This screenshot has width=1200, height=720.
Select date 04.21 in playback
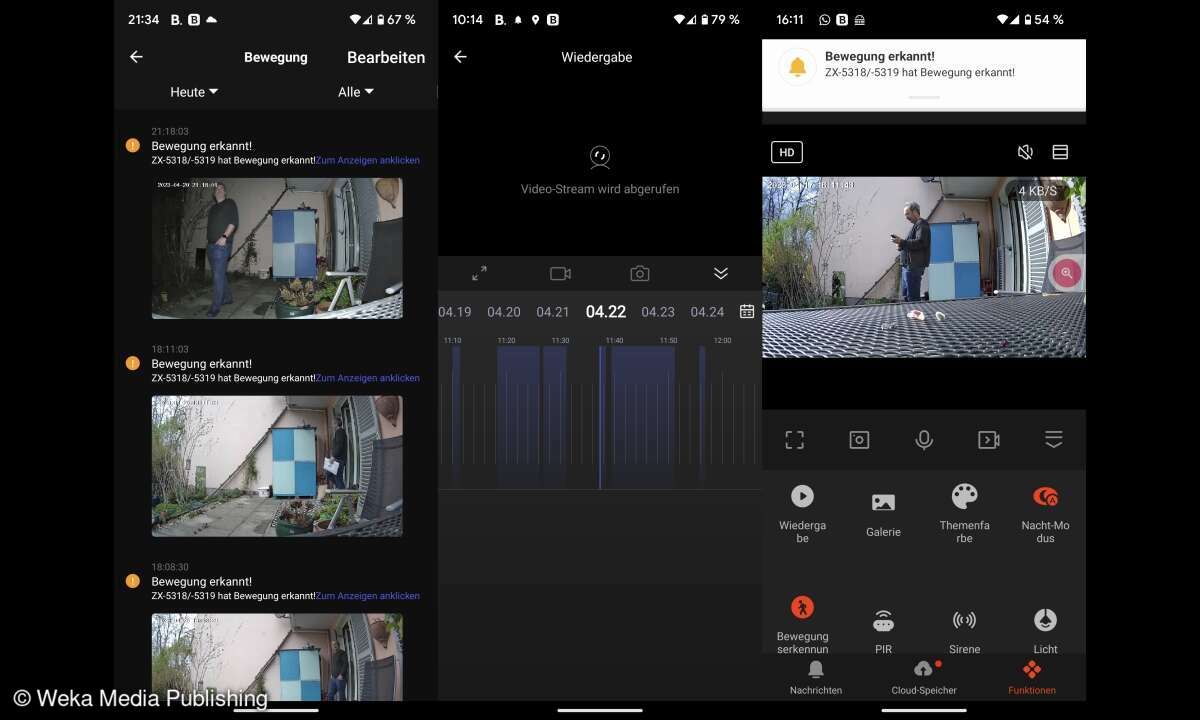553,312
